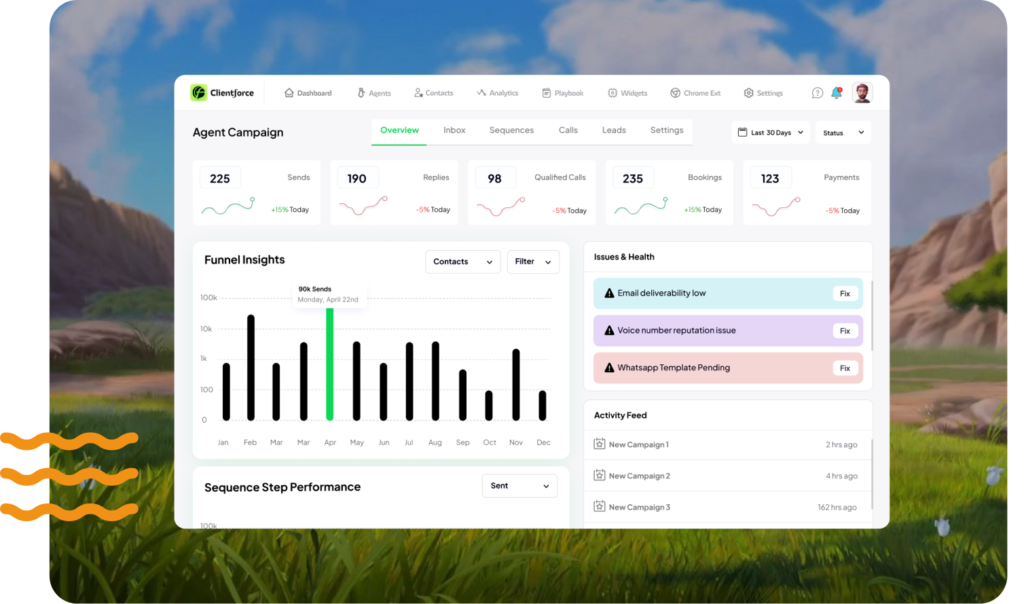Screen dimensions: 1024x604
Task: Fix the Whatsapp Template Pending issue
Action: 845,368
